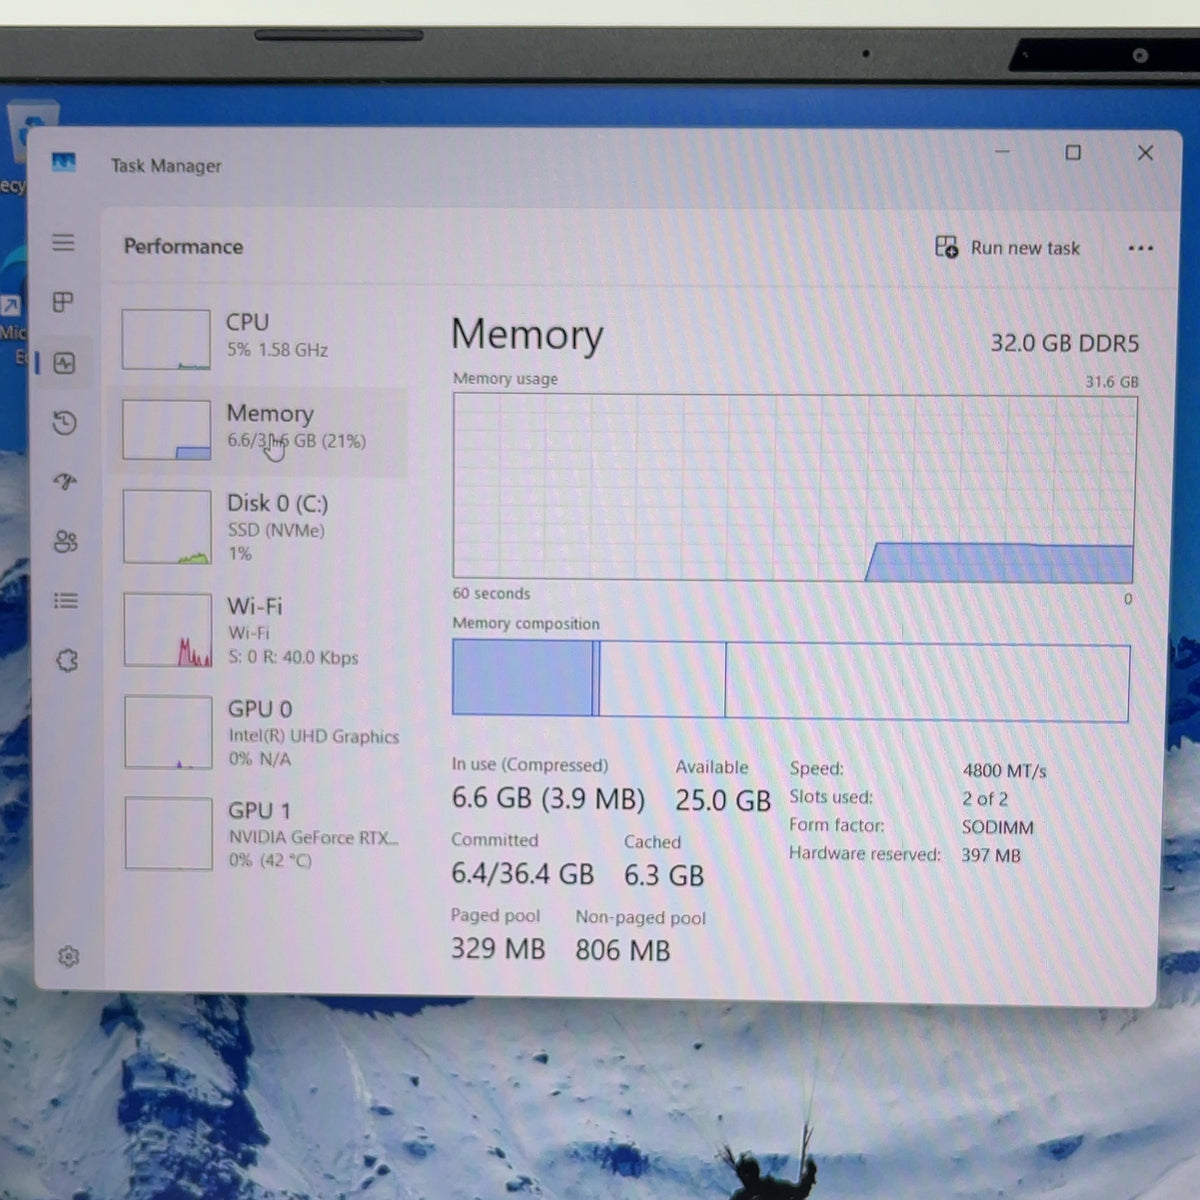Viewport: 1200px width, 1200px height.
Task: Click the "329 MB" paged pool value
Action: point(498,948)
